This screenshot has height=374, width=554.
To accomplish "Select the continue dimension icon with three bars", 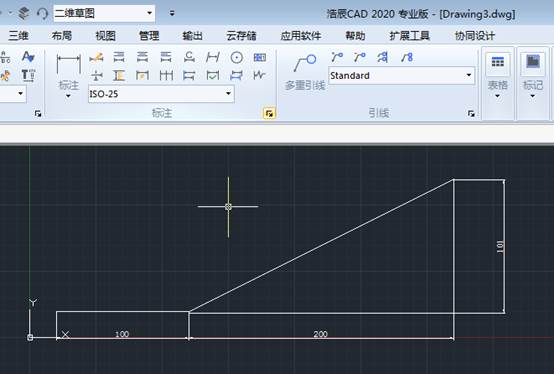I will tap(166, 75).
